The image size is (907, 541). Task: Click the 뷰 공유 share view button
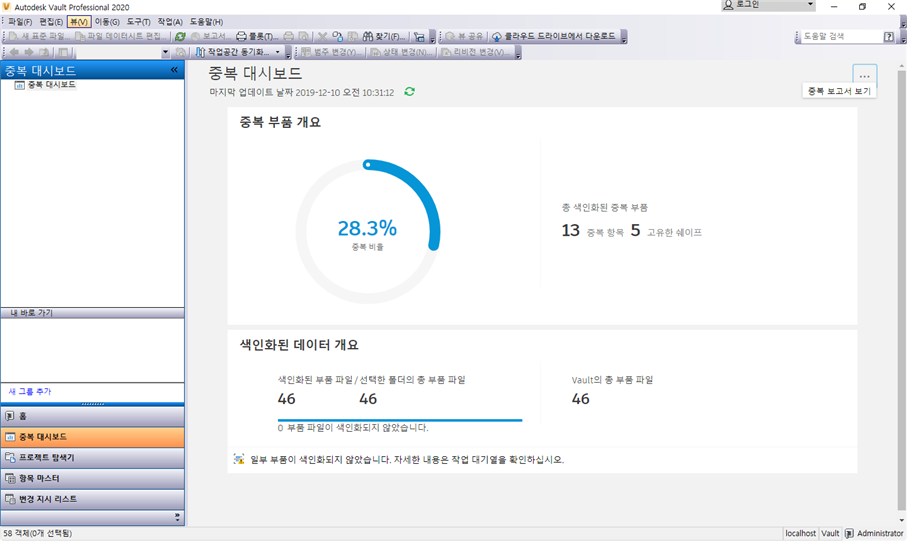pos(464,36)
